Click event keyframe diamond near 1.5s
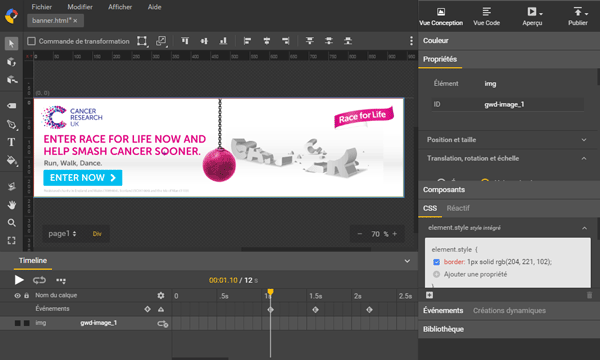The width and height of the screenshot is (600, 360). tap(315, 310)
